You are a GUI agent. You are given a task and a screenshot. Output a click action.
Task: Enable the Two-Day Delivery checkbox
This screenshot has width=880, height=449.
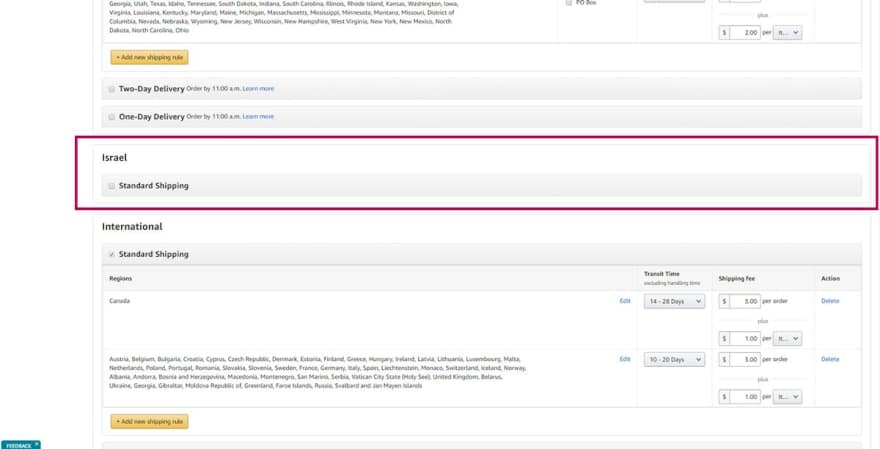coord(111,89)
